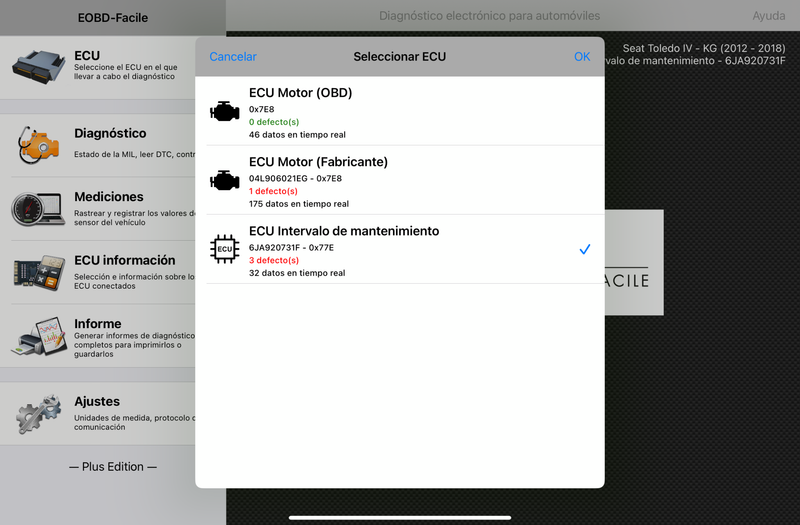The width and height of the screenshot is (800, 525).
Task: Open Mediciones gauge and laptop icon
Action: (38, 209)
